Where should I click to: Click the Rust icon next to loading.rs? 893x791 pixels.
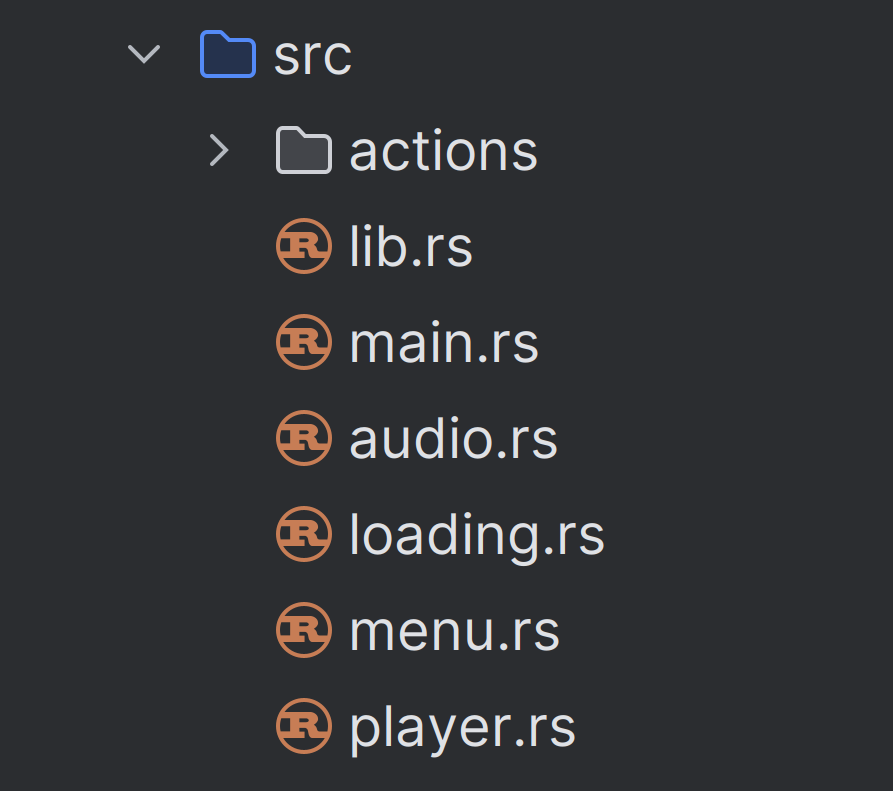(304, 534)
